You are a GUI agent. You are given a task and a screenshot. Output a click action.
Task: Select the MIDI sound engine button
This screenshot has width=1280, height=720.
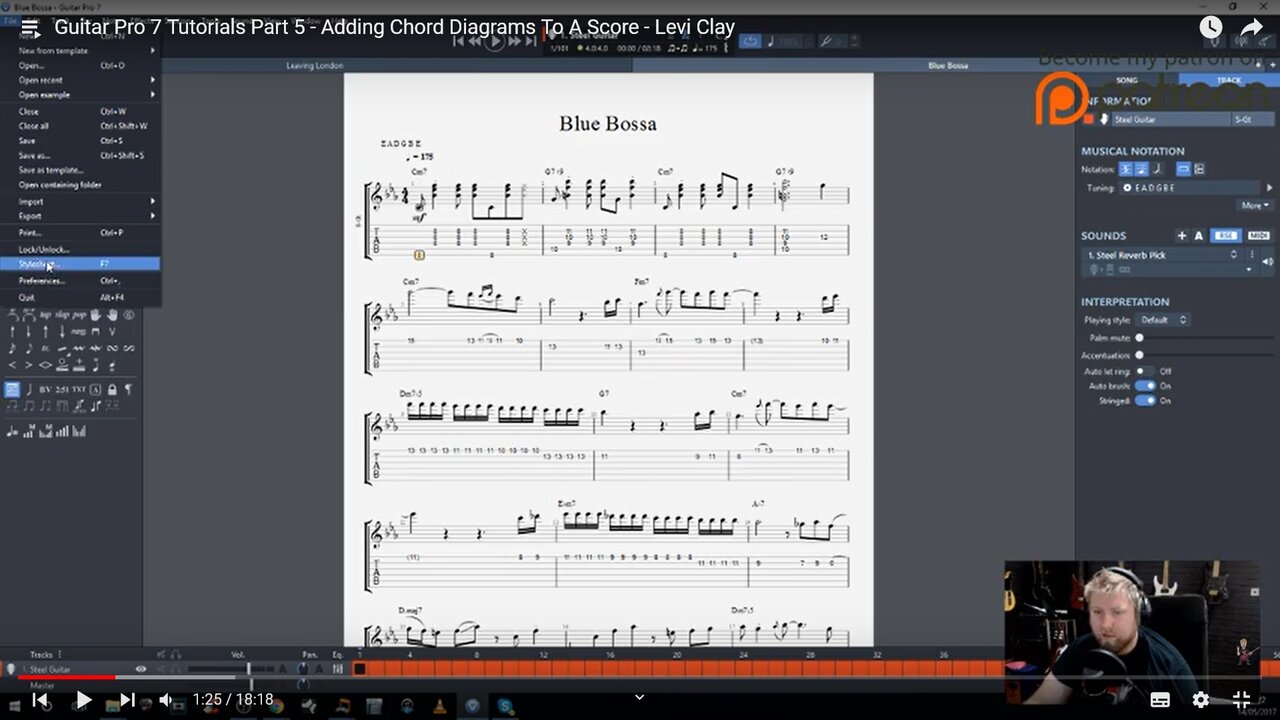[x=1259, y=236]
